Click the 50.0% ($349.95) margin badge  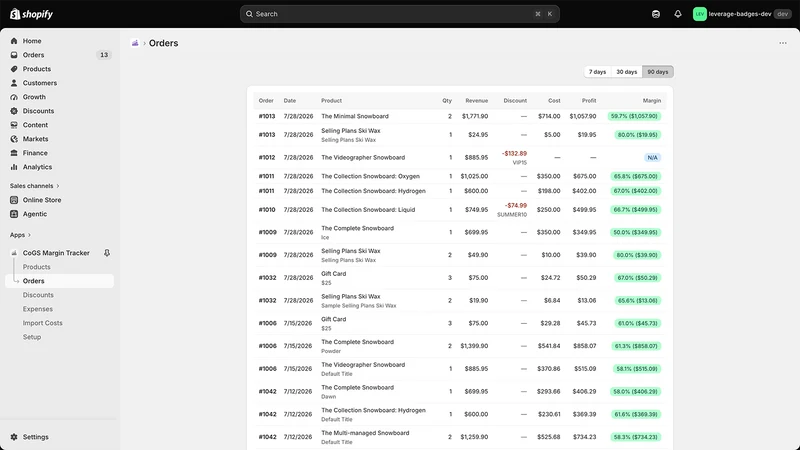tap(636, 232)
